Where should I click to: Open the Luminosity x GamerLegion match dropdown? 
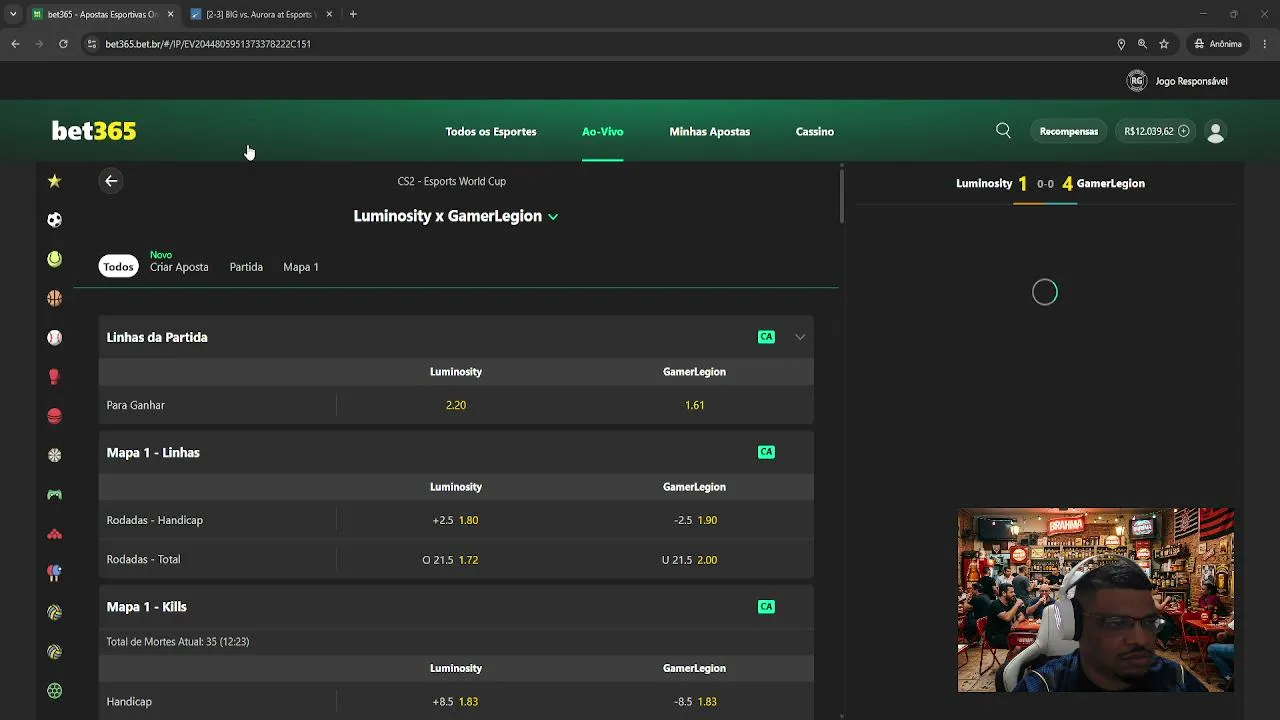point(553,217)
